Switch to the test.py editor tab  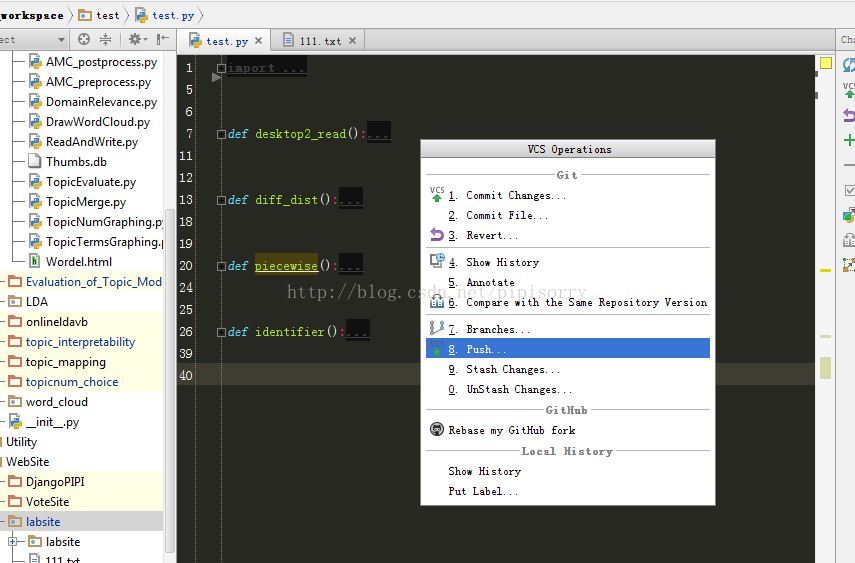click(225, 41)
